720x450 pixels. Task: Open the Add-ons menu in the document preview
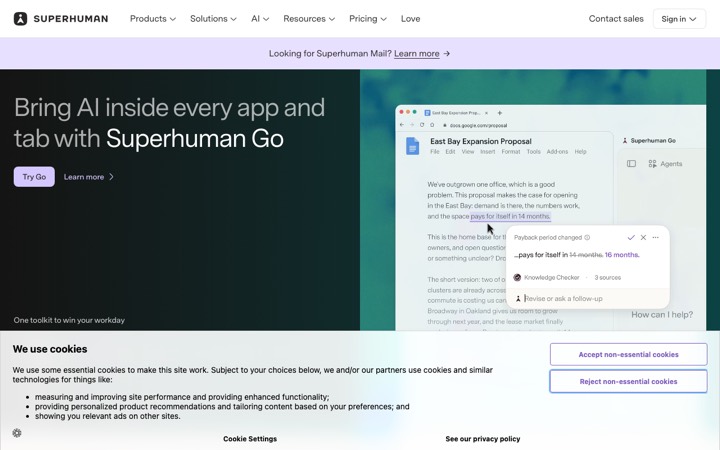click(557, 152)
